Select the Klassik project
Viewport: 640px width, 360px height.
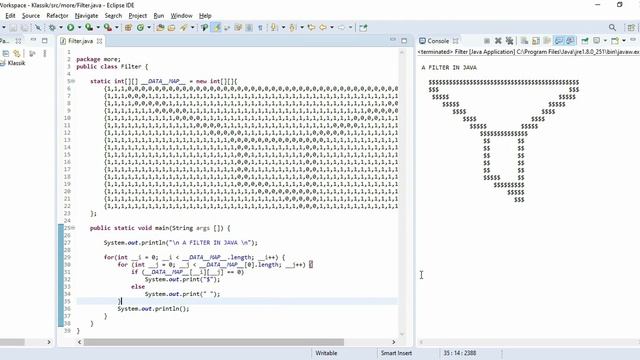click(16, 63)
